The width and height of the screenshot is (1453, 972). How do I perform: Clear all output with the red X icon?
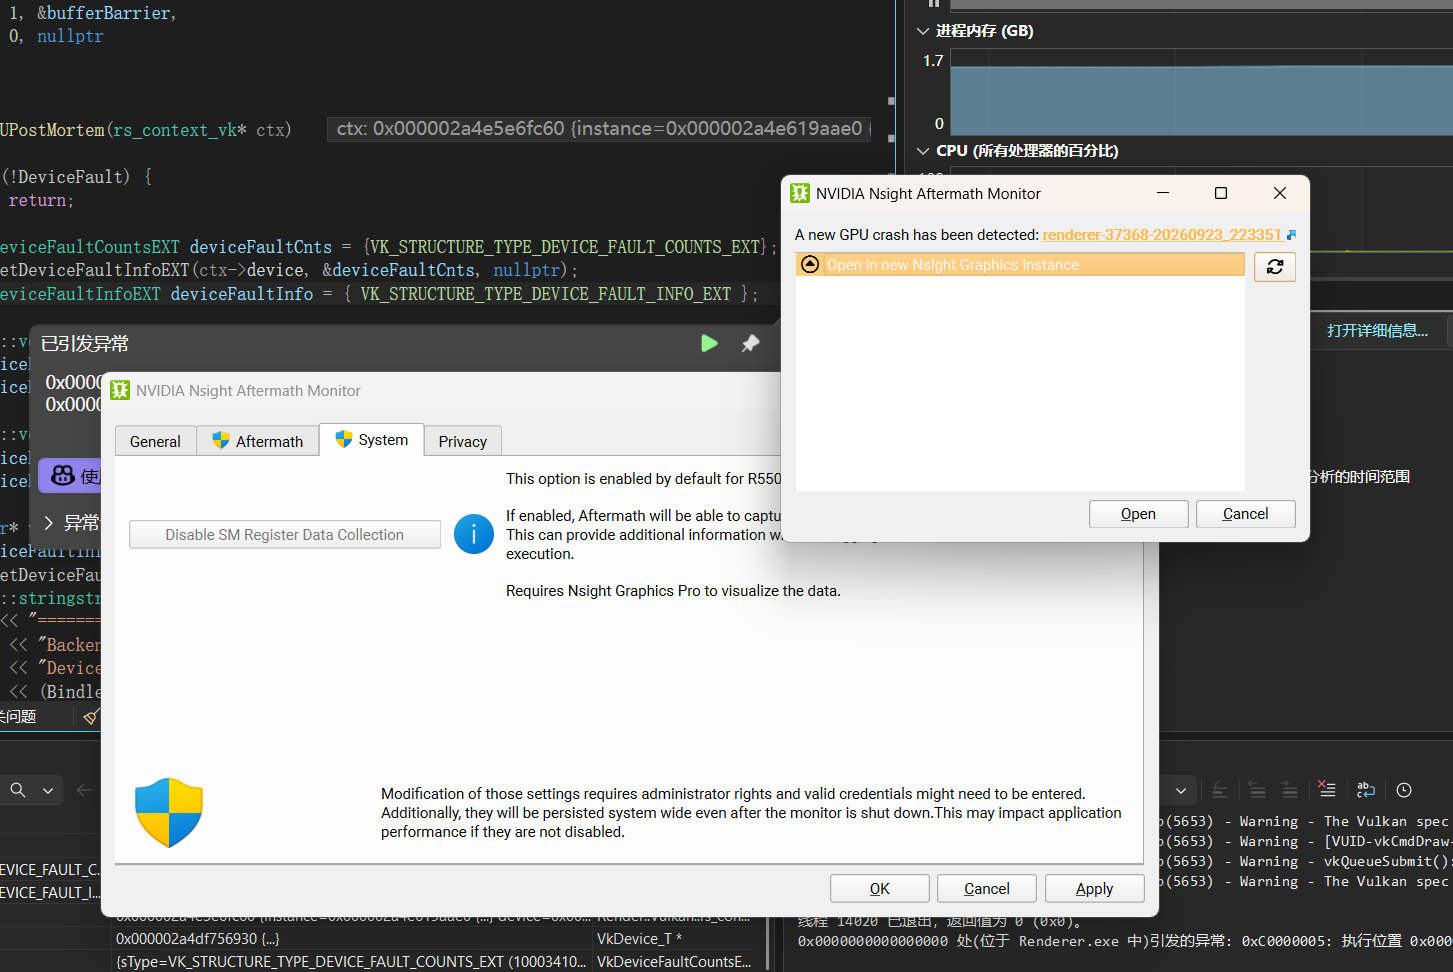point(1327,789)
